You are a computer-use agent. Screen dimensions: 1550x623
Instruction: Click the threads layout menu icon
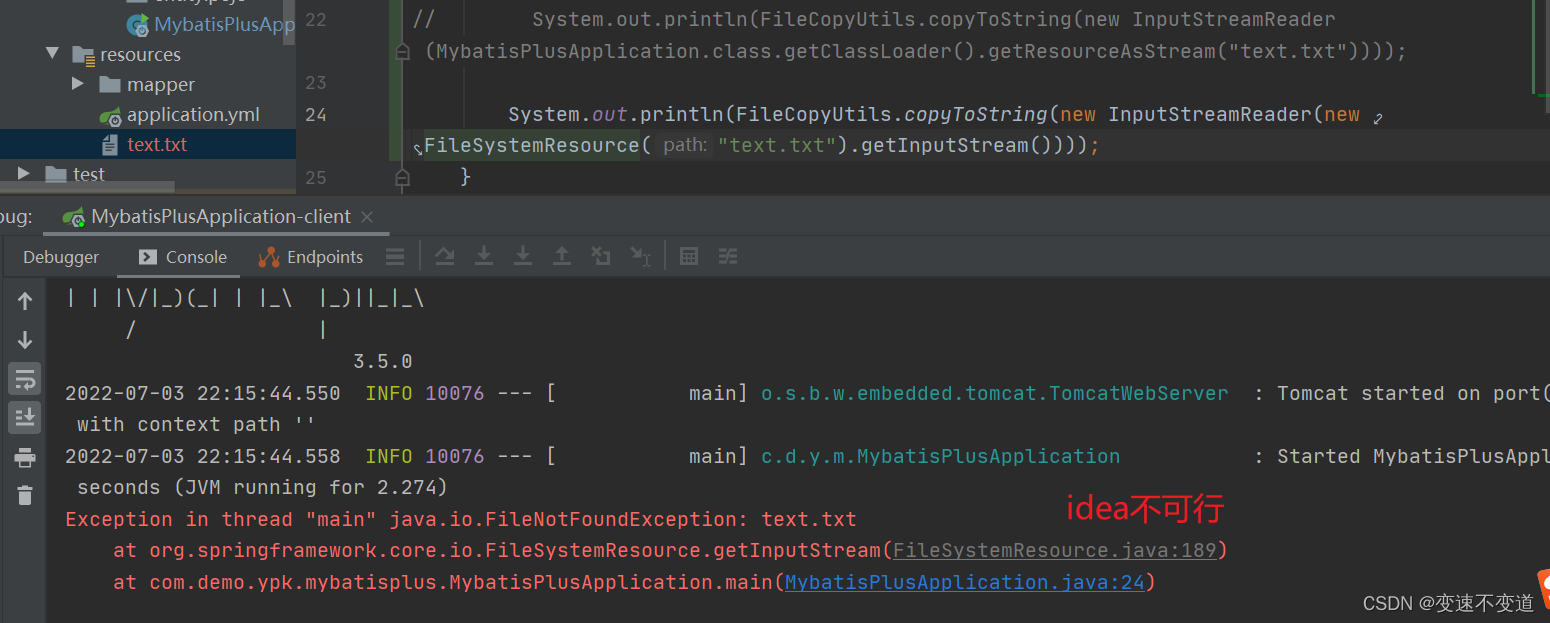395,257
